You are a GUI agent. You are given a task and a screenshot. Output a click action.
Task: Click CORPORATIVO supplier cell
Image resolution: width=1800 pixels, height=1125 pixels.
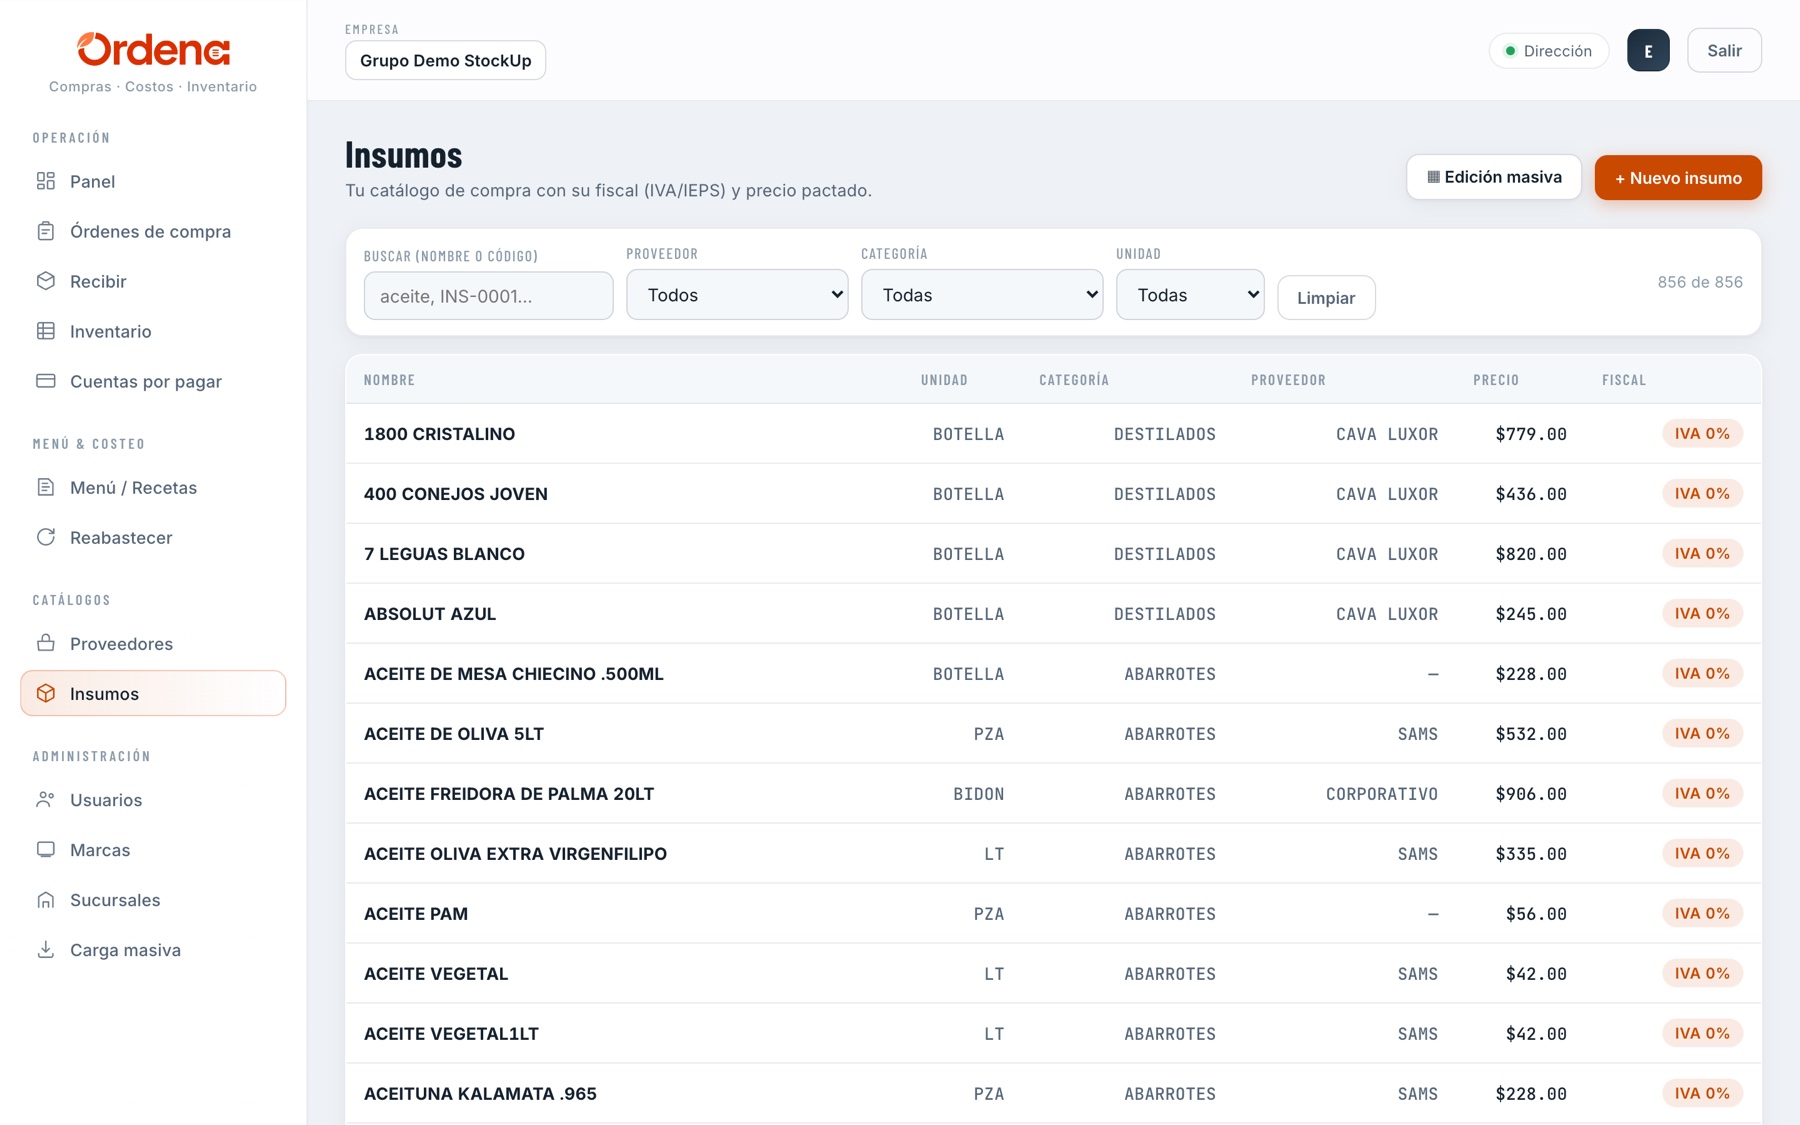click(x=1382, y=794)
